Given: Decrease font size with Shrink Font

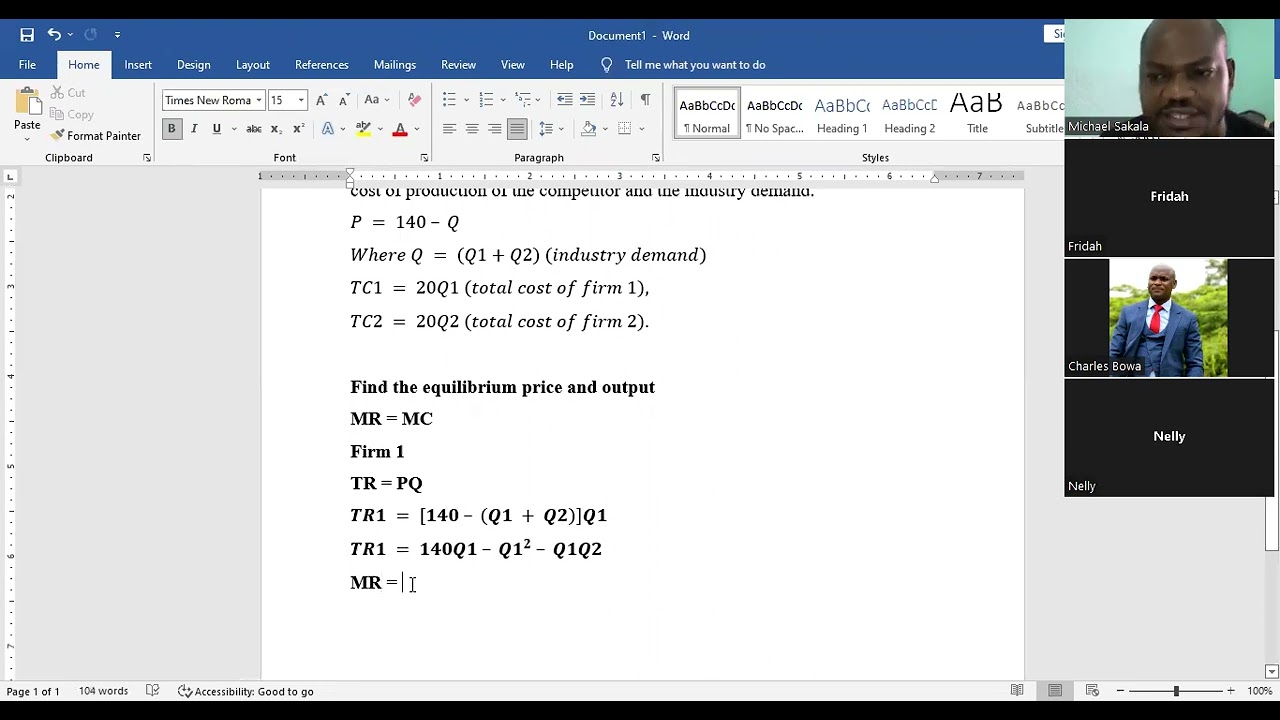Looking at the screenshot, I should point(344,100).
